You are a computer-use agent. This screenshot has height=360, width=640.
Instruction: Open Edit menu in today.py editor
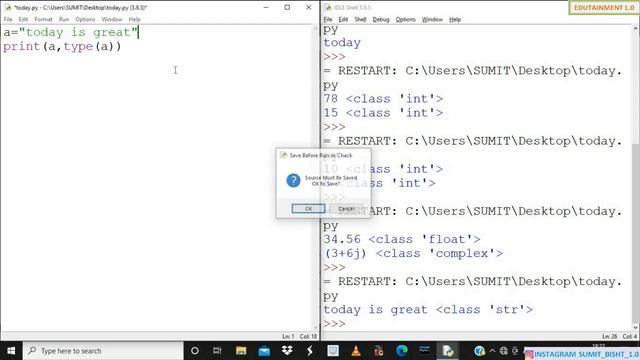pyautogui.click(x=23, y=19)
